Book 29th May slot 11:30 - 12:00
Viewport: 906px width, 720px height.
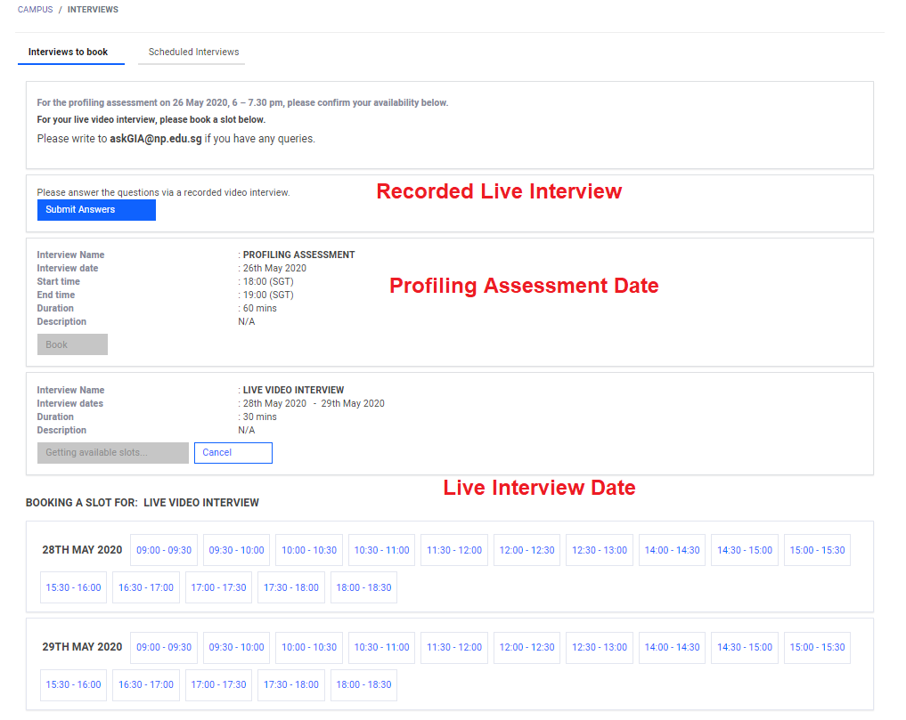point(454,647)
